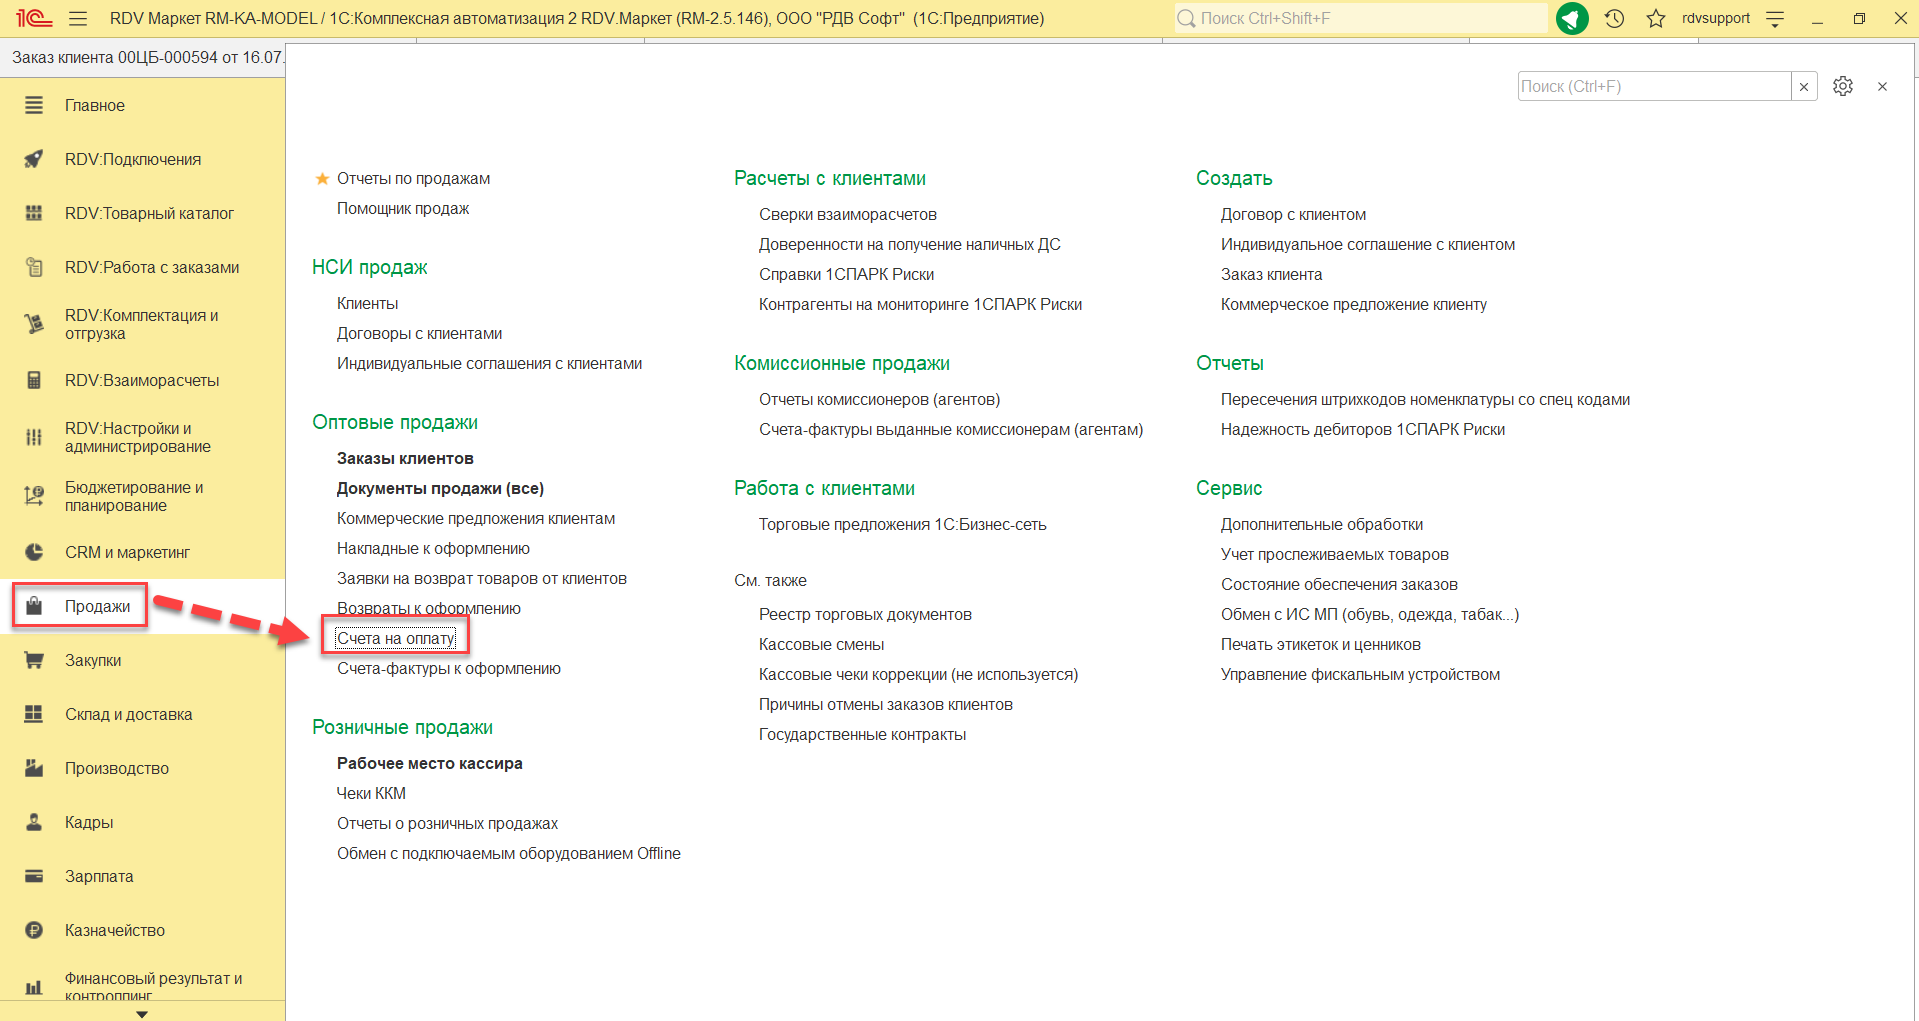Image resolution: width=1919 pixels, height=1021 pixels.
Task: Open service settings lines icon beside rdvsupport
Action: click(1775, 18)
